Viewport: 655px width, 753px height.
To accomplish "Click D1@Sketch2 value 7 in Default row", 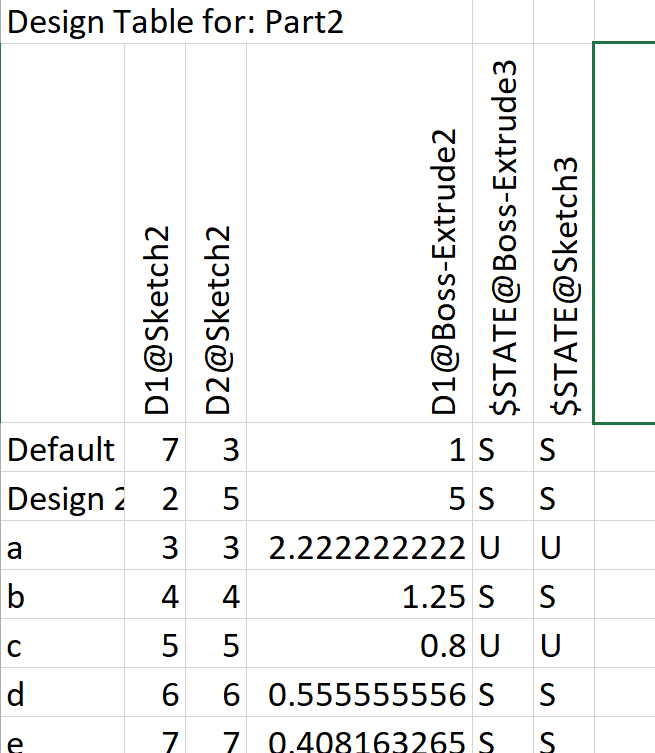I will (155, 448).
